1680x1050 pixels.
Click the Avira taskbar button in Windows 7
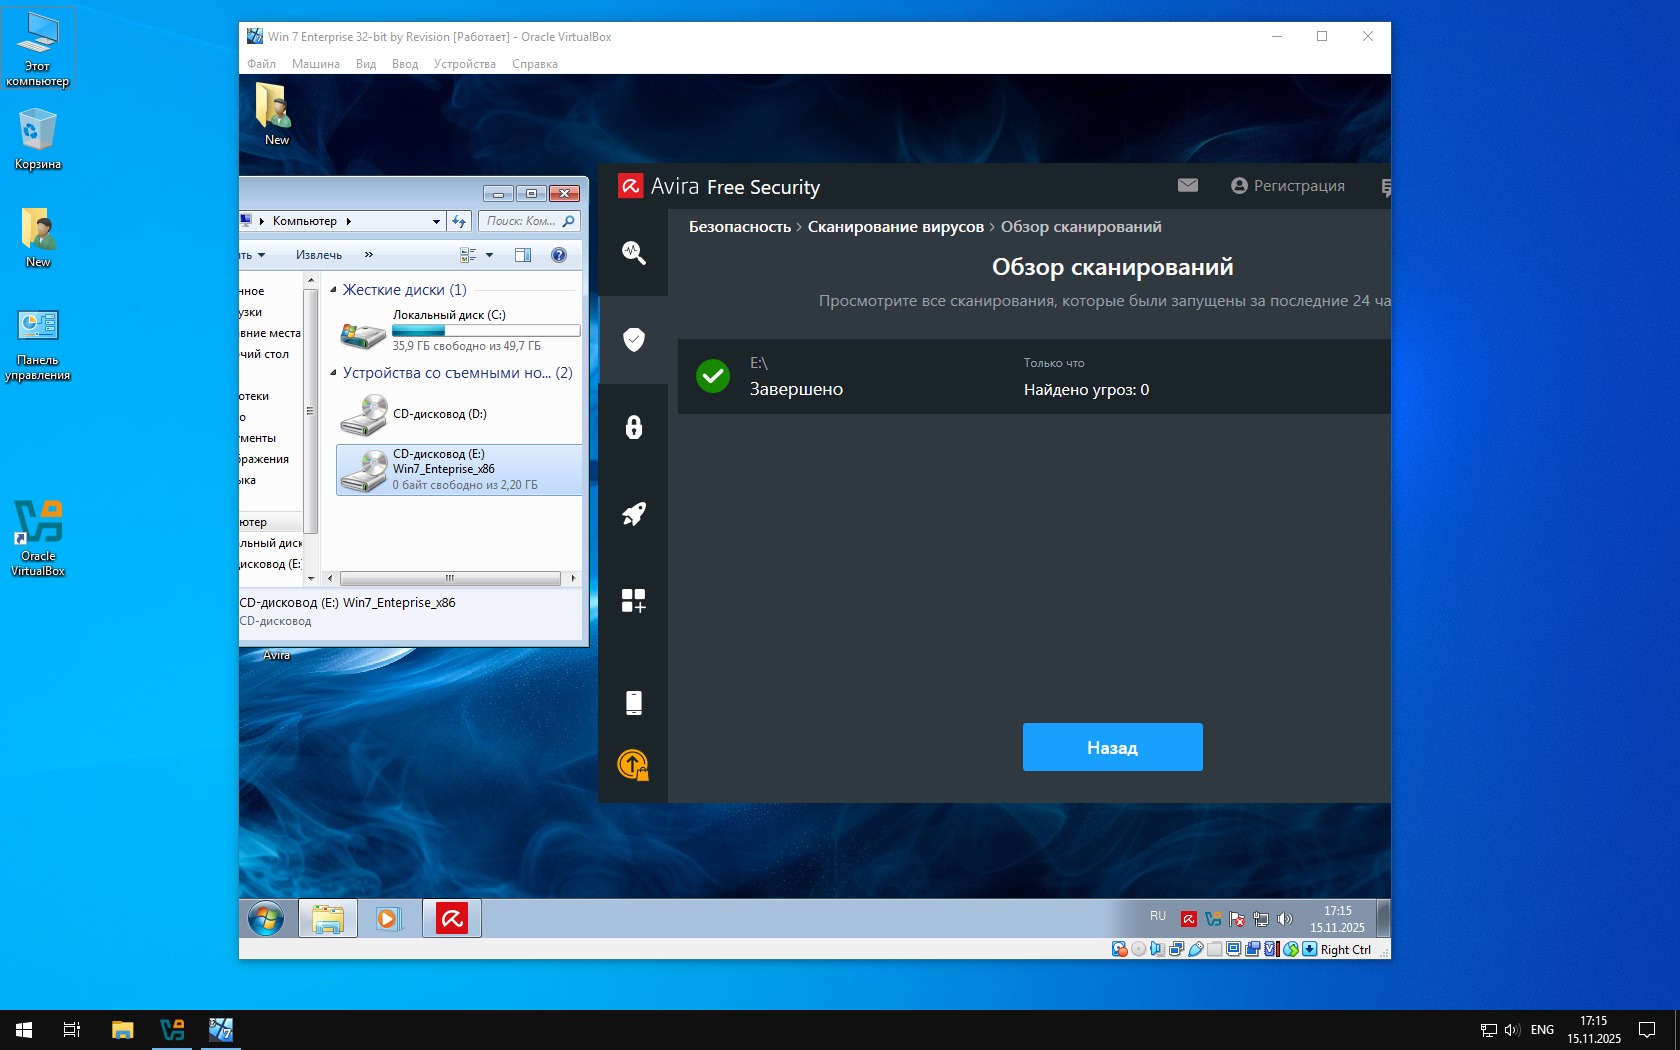click(452, 918)
